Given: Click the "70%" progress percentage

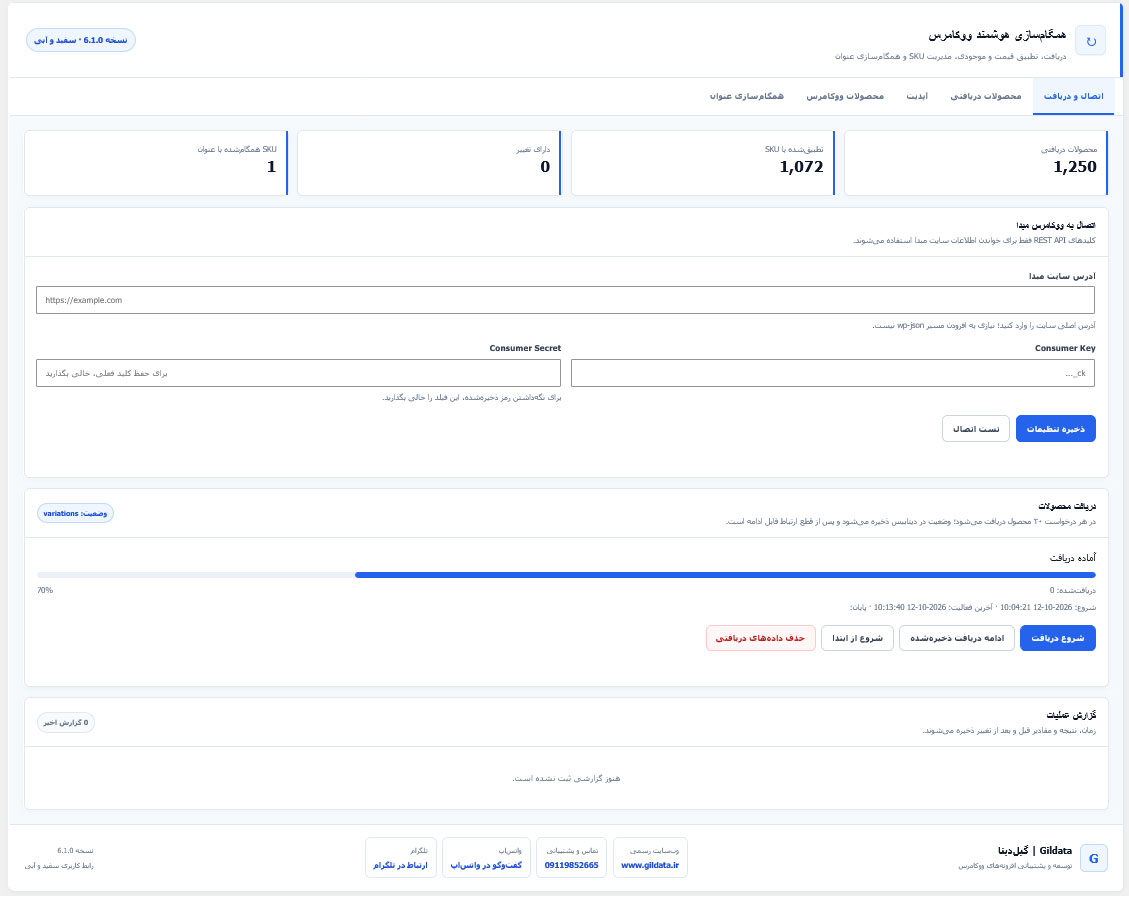Looking at the screenshot, I should [45, 590].
